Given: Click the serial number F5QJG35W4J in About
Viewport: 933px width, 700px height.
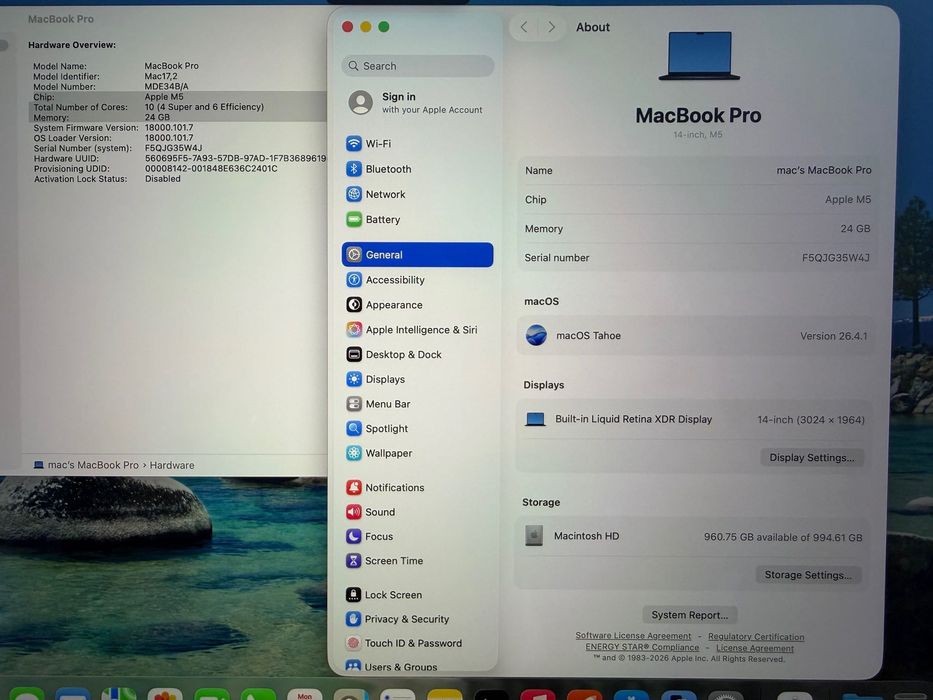Looking at the screenshot, I should click(x=835, y=258).
